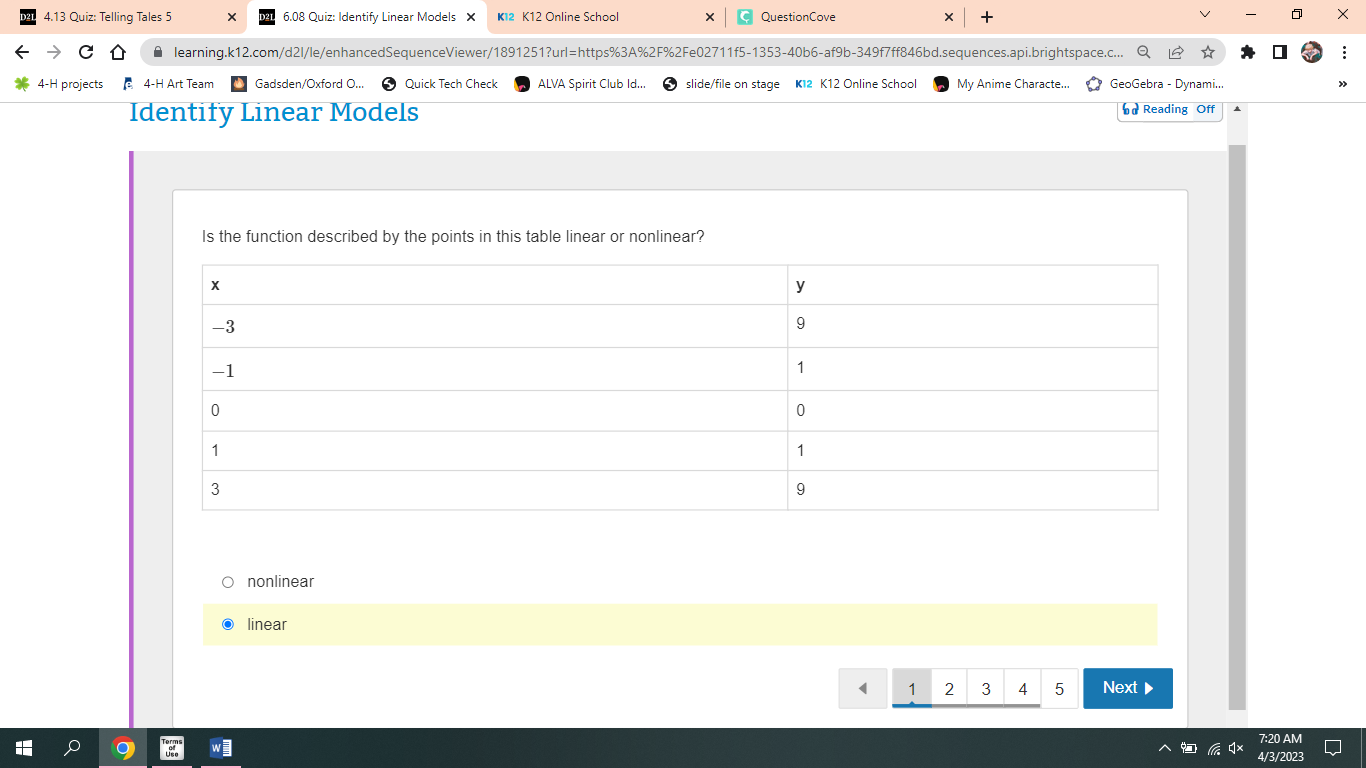Open the GeoGebra bookmark
Screen dimensions: 1366x768
(1155, 84)
